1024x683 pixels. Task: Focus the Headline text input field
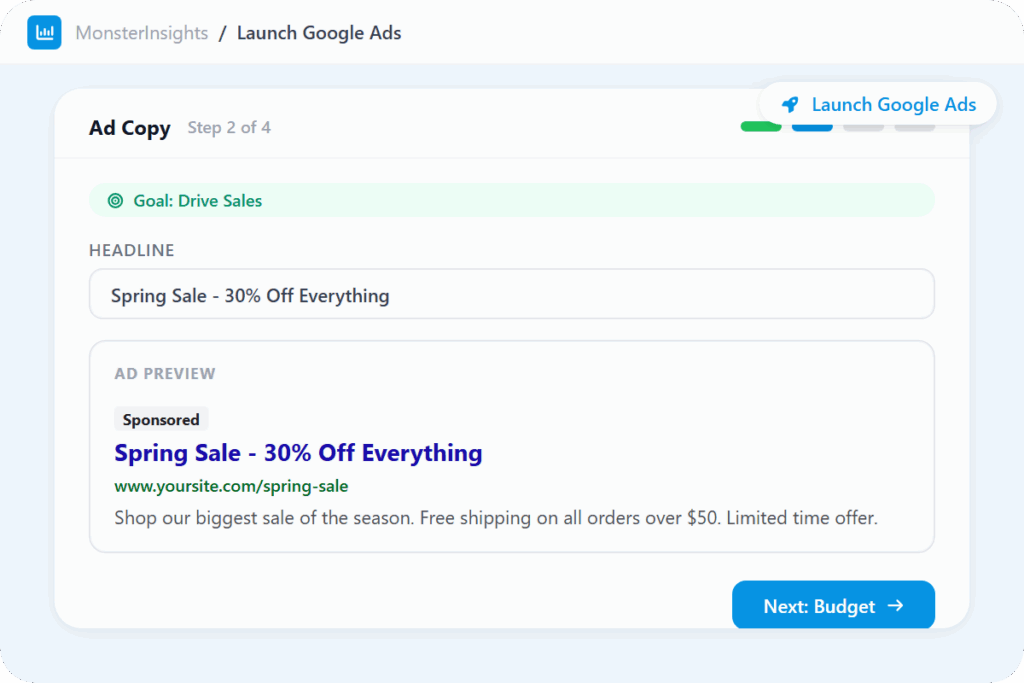(511, 294)
